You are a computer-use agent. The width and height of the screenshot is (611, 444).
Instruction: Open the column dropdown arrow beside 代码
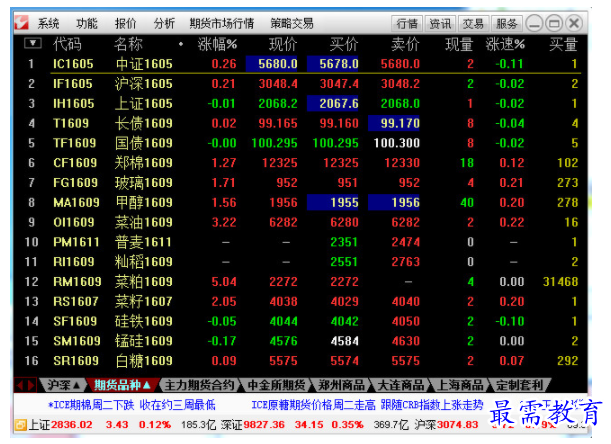point(33,43)
